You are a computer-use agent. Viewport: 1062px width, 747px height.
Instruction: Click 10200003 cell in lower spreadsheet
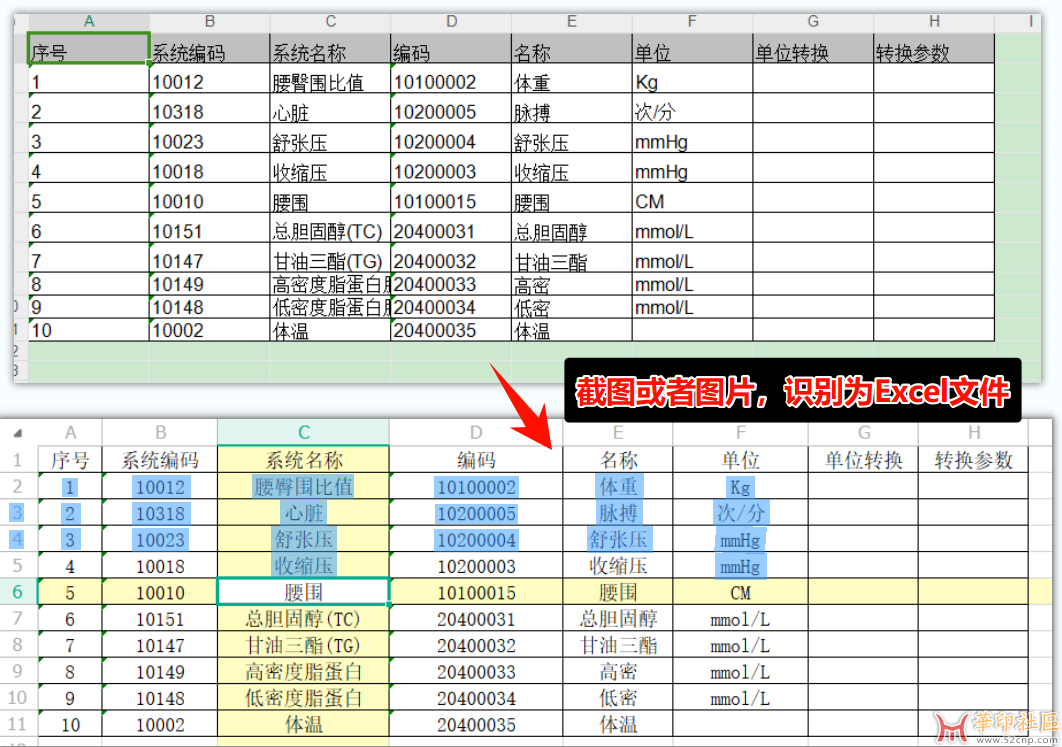pos(476,565)
